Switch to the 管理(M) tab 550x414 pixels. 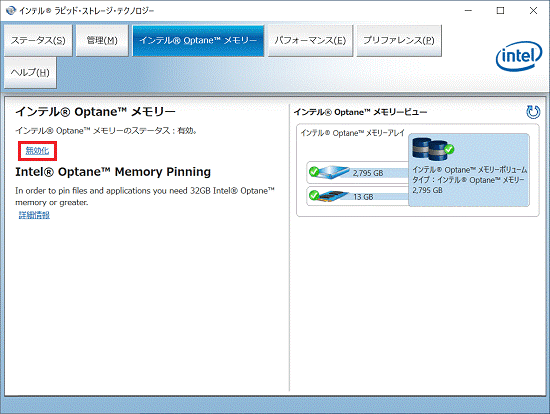102,40
